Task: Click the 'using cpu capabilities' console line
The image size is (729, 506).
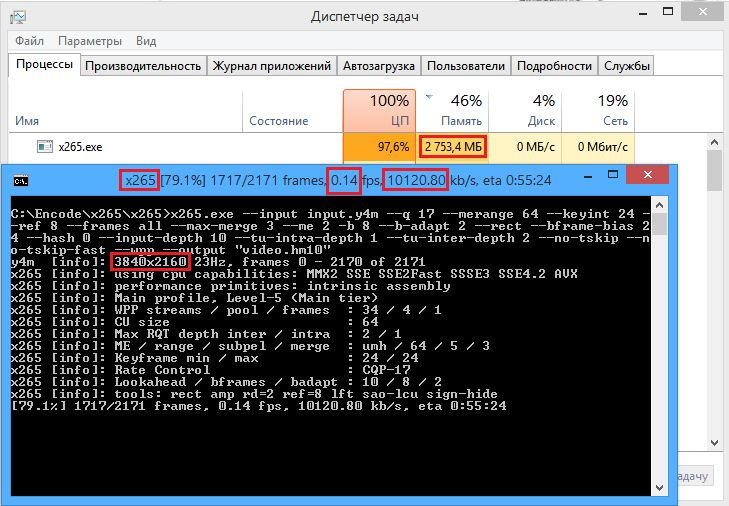Action: coord(294,274)
